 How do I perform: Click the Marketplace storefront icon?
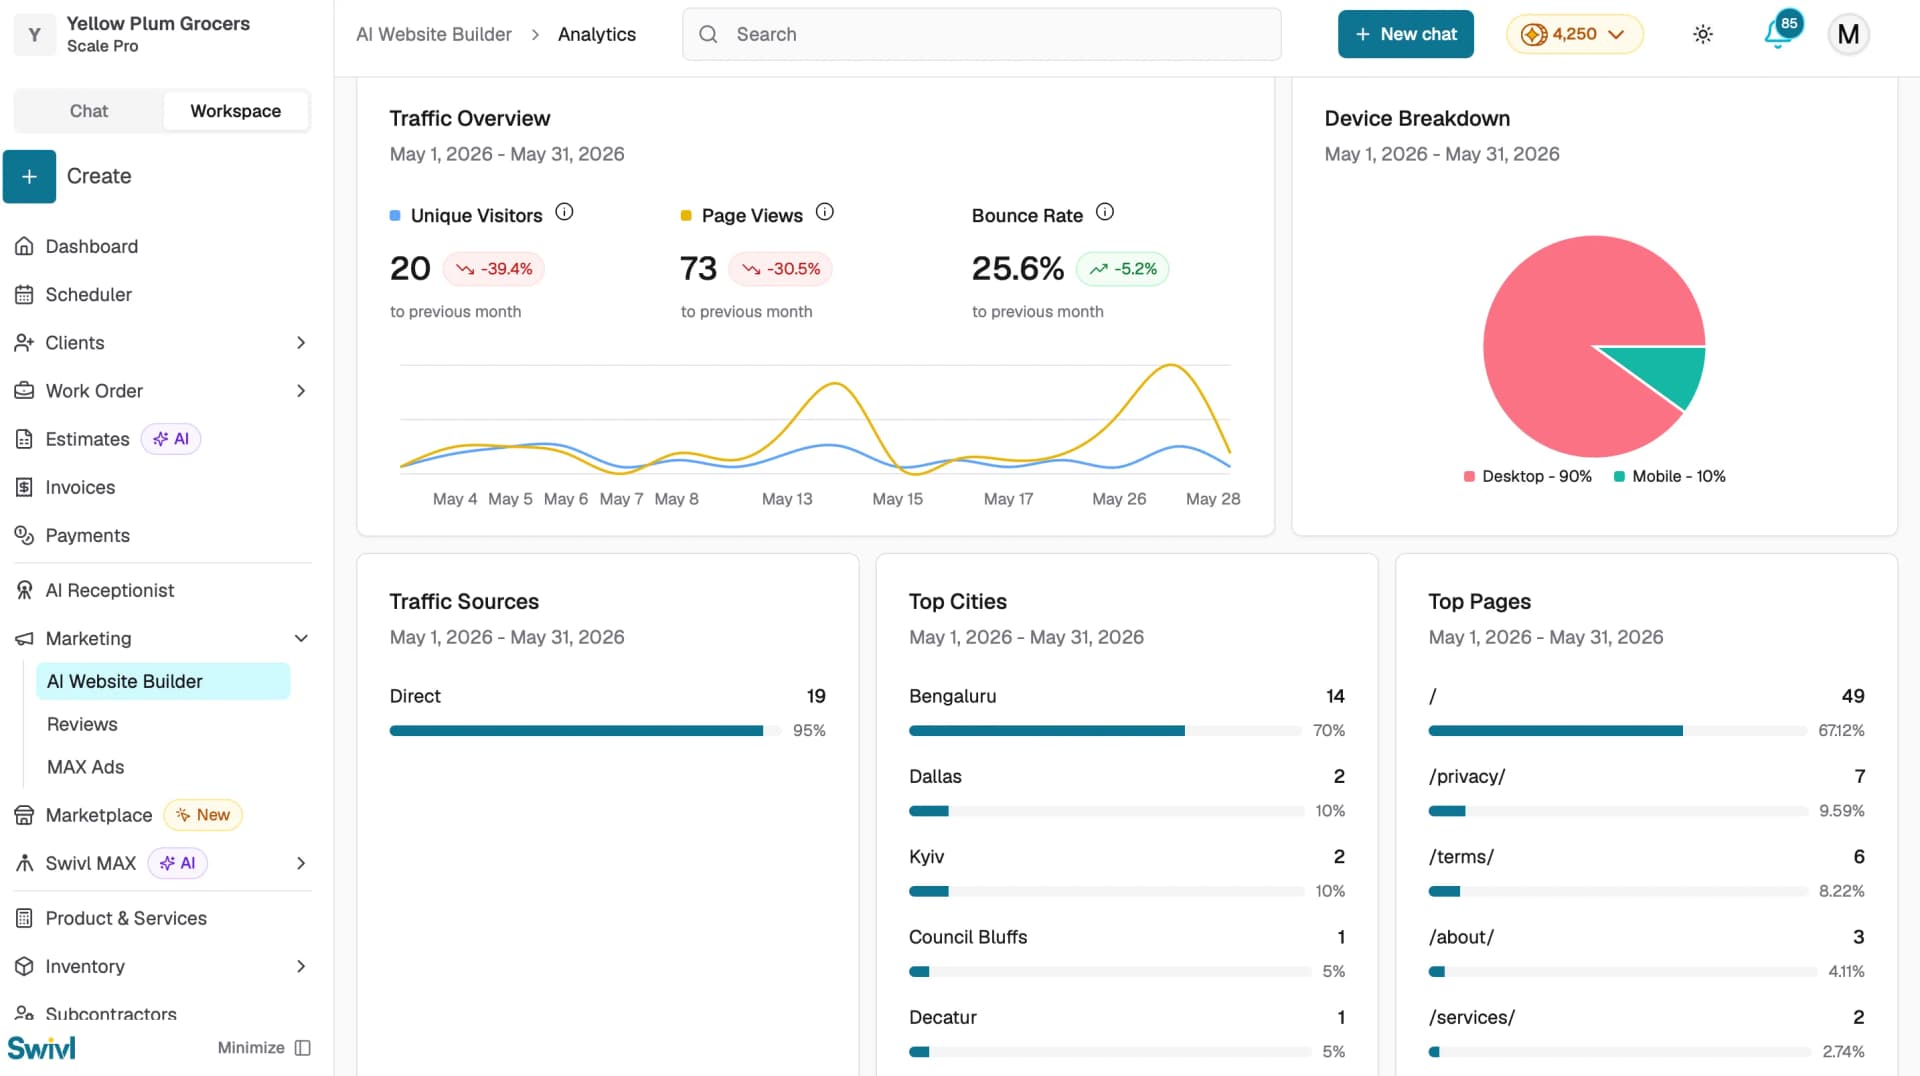point(24,815)
